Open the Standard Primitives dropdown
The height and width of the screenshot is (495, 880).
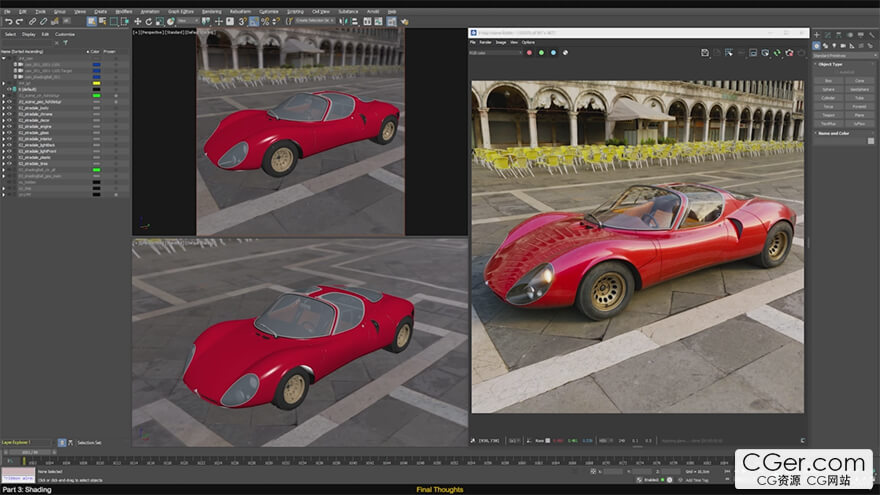[x=843, y=56]
